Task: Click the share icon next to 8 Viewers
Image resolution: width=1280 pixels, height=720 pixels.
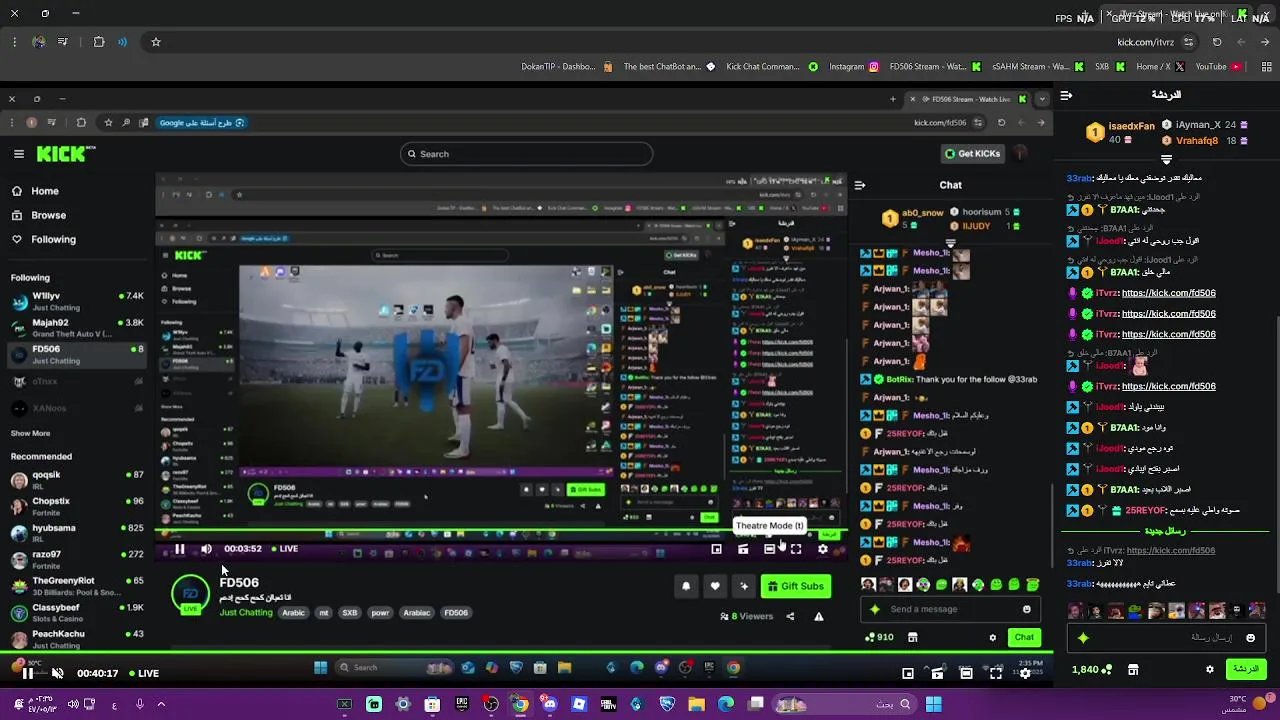Action: (x=790, y=616)
